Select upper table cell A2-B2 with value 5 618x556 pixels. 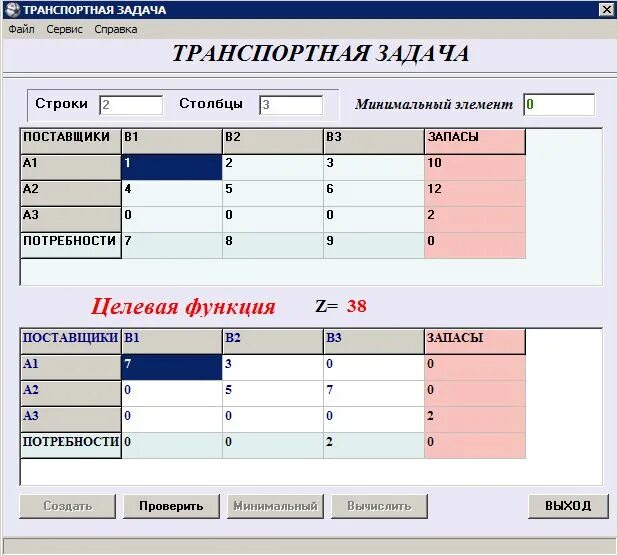[273, 193]
